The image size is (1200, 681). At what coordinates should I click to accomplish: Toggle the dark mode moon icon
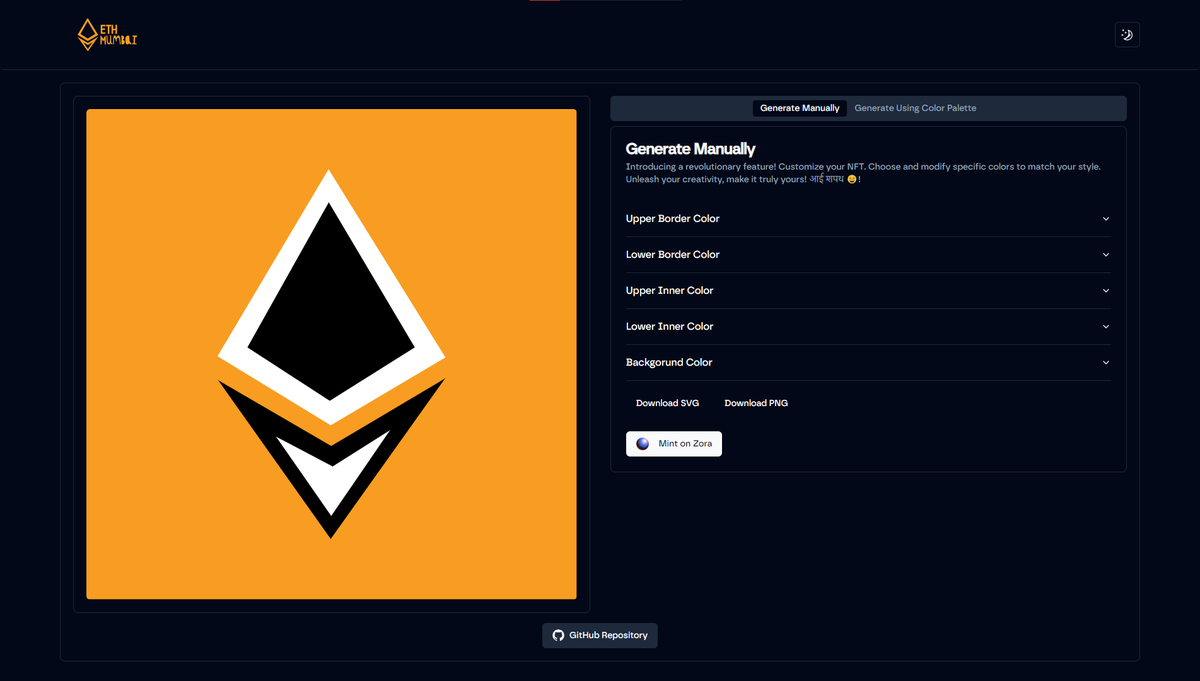pos(1127,35)
